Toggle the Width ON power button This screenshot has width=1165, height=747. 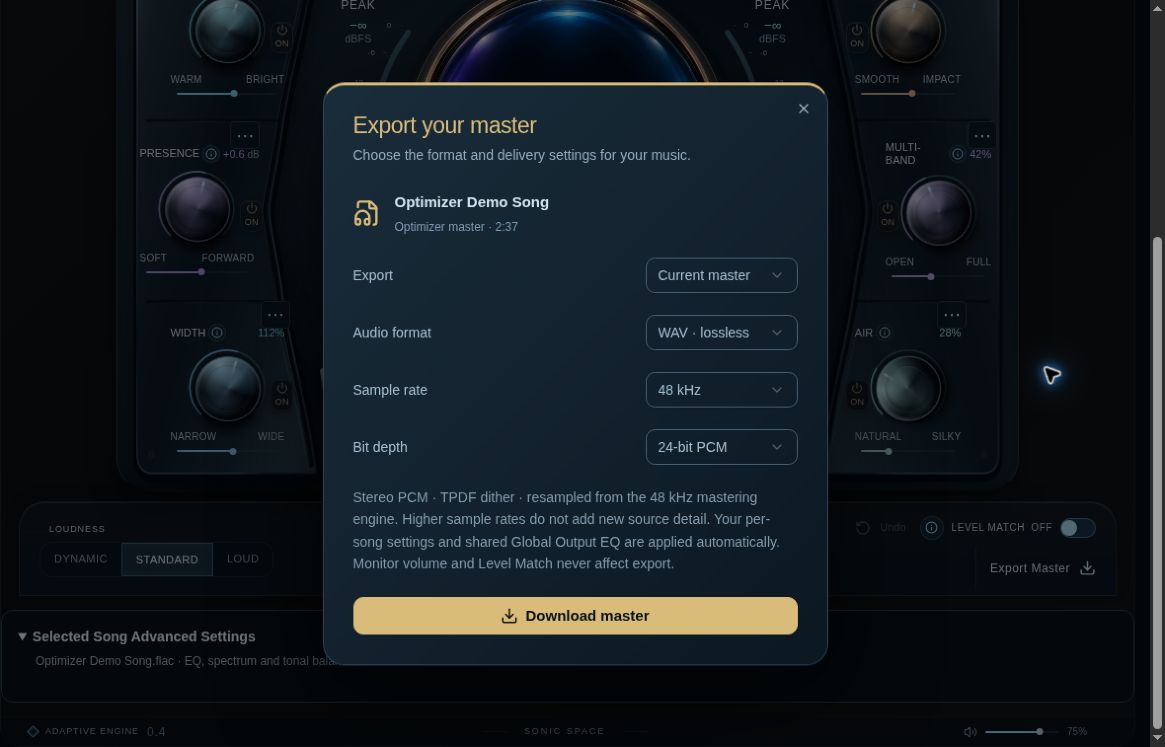282,394
